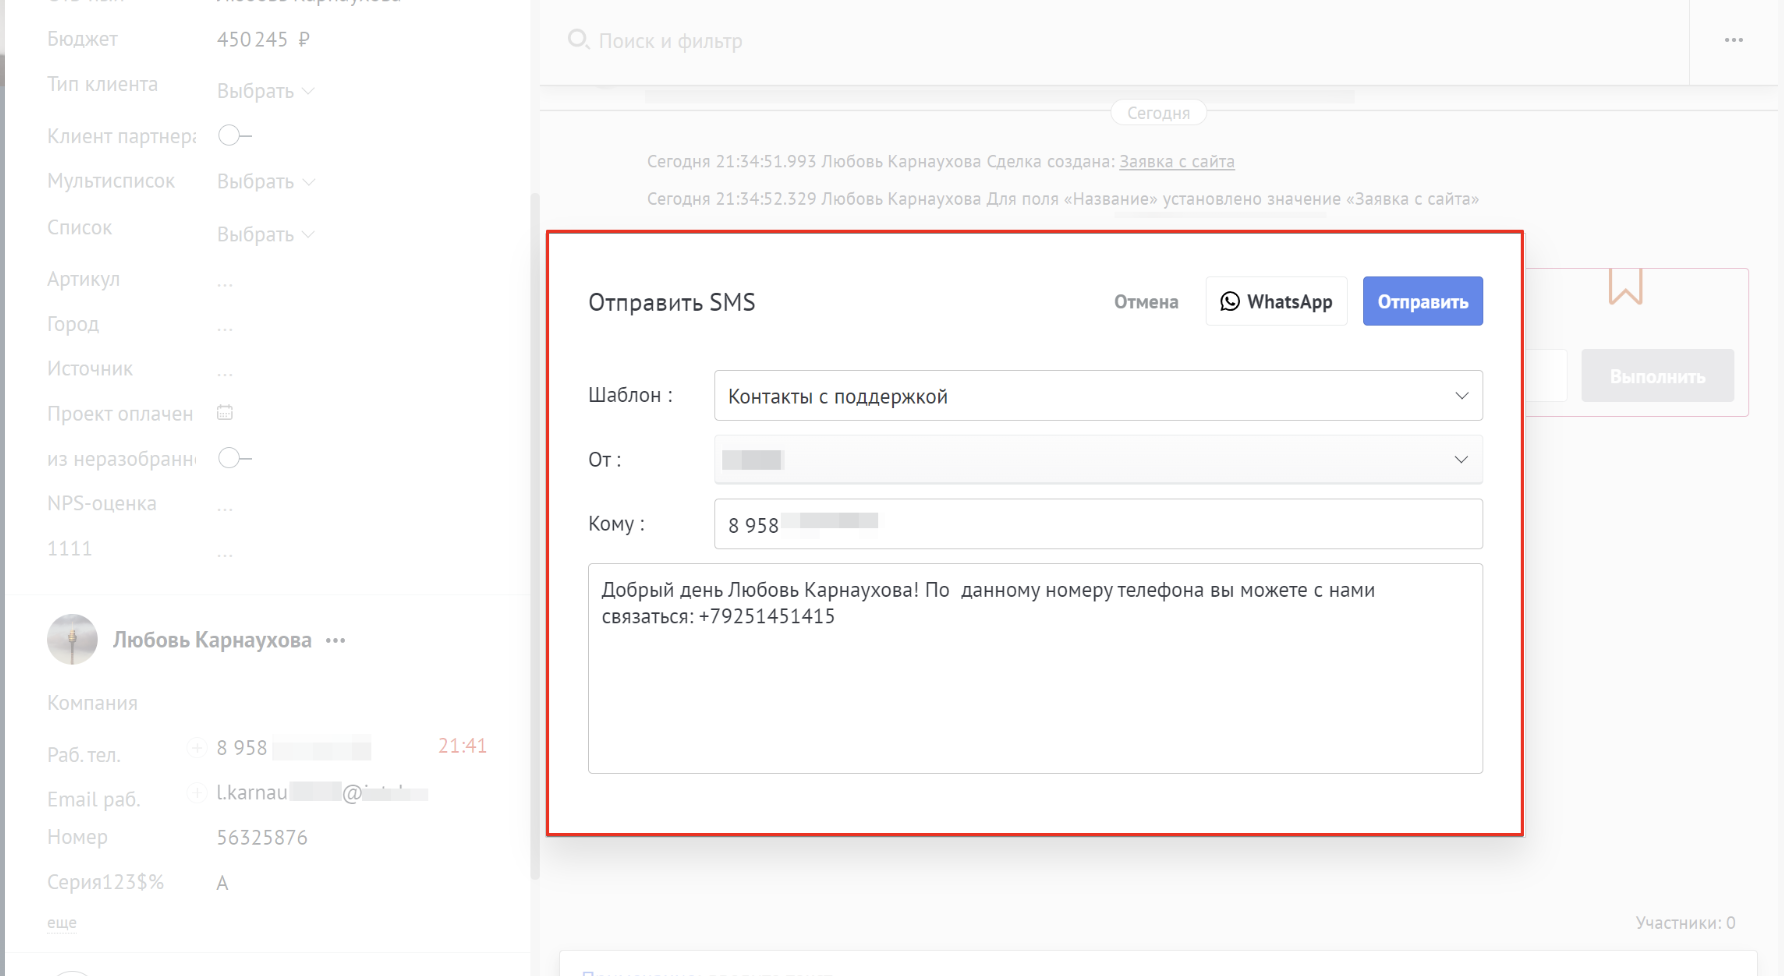Click the Выполнить button
Screen dimensions: 1784x976
pos(1657,376)
